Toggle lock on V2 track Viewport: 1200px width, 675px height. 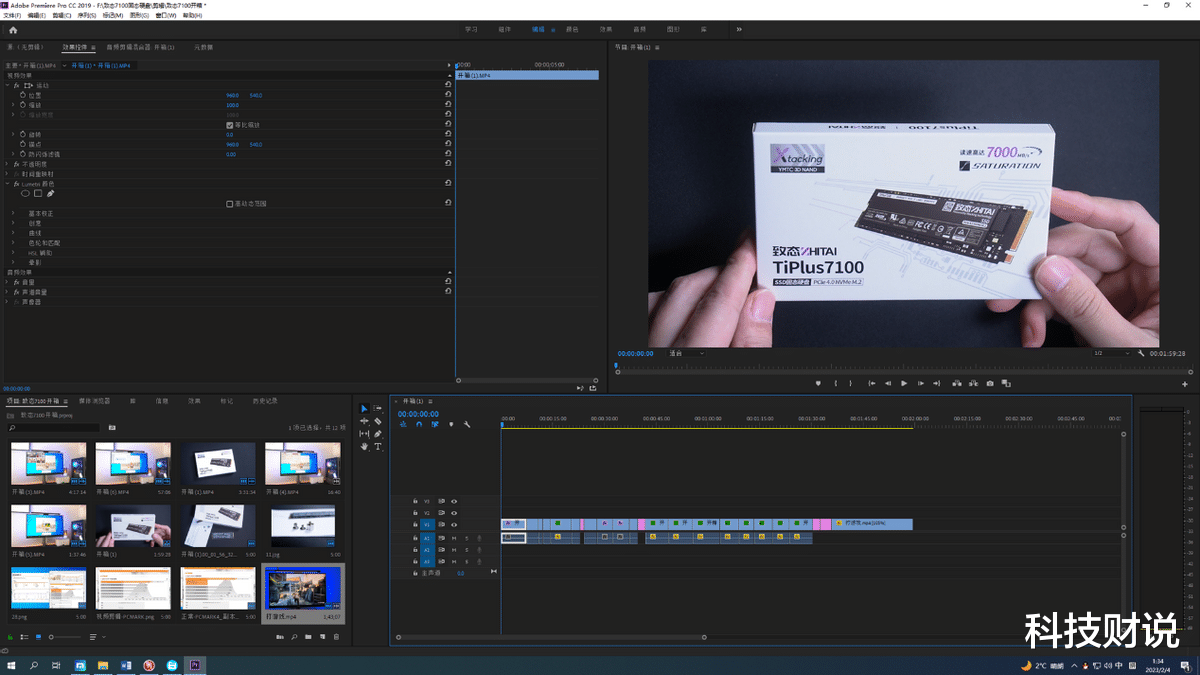point(414,512)
